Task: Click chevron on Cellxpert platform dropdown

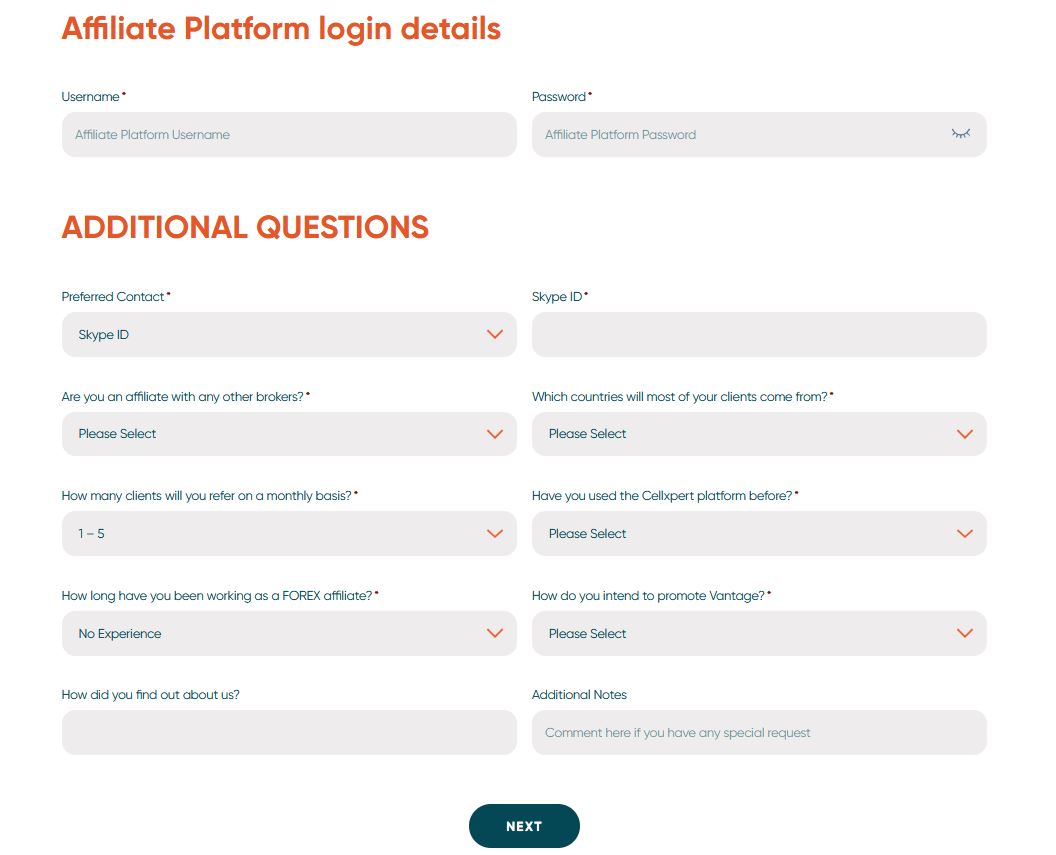Action: pos(965,534)
